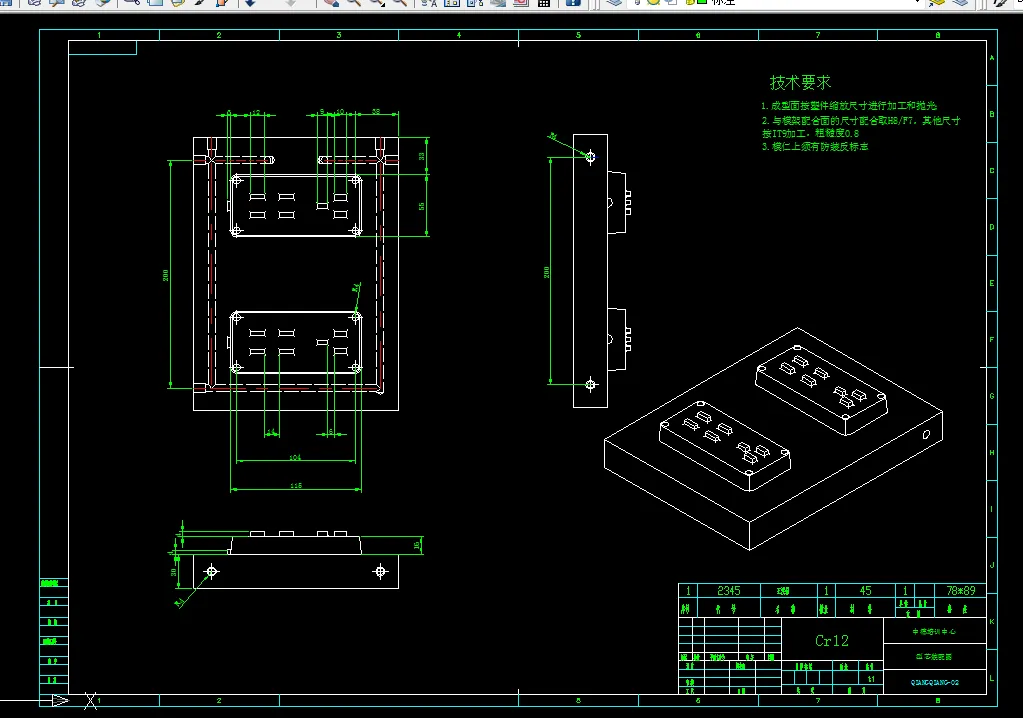Toggle the current layer's lock icon
The width and height of the screenshot is (1023, 718).
689,2
